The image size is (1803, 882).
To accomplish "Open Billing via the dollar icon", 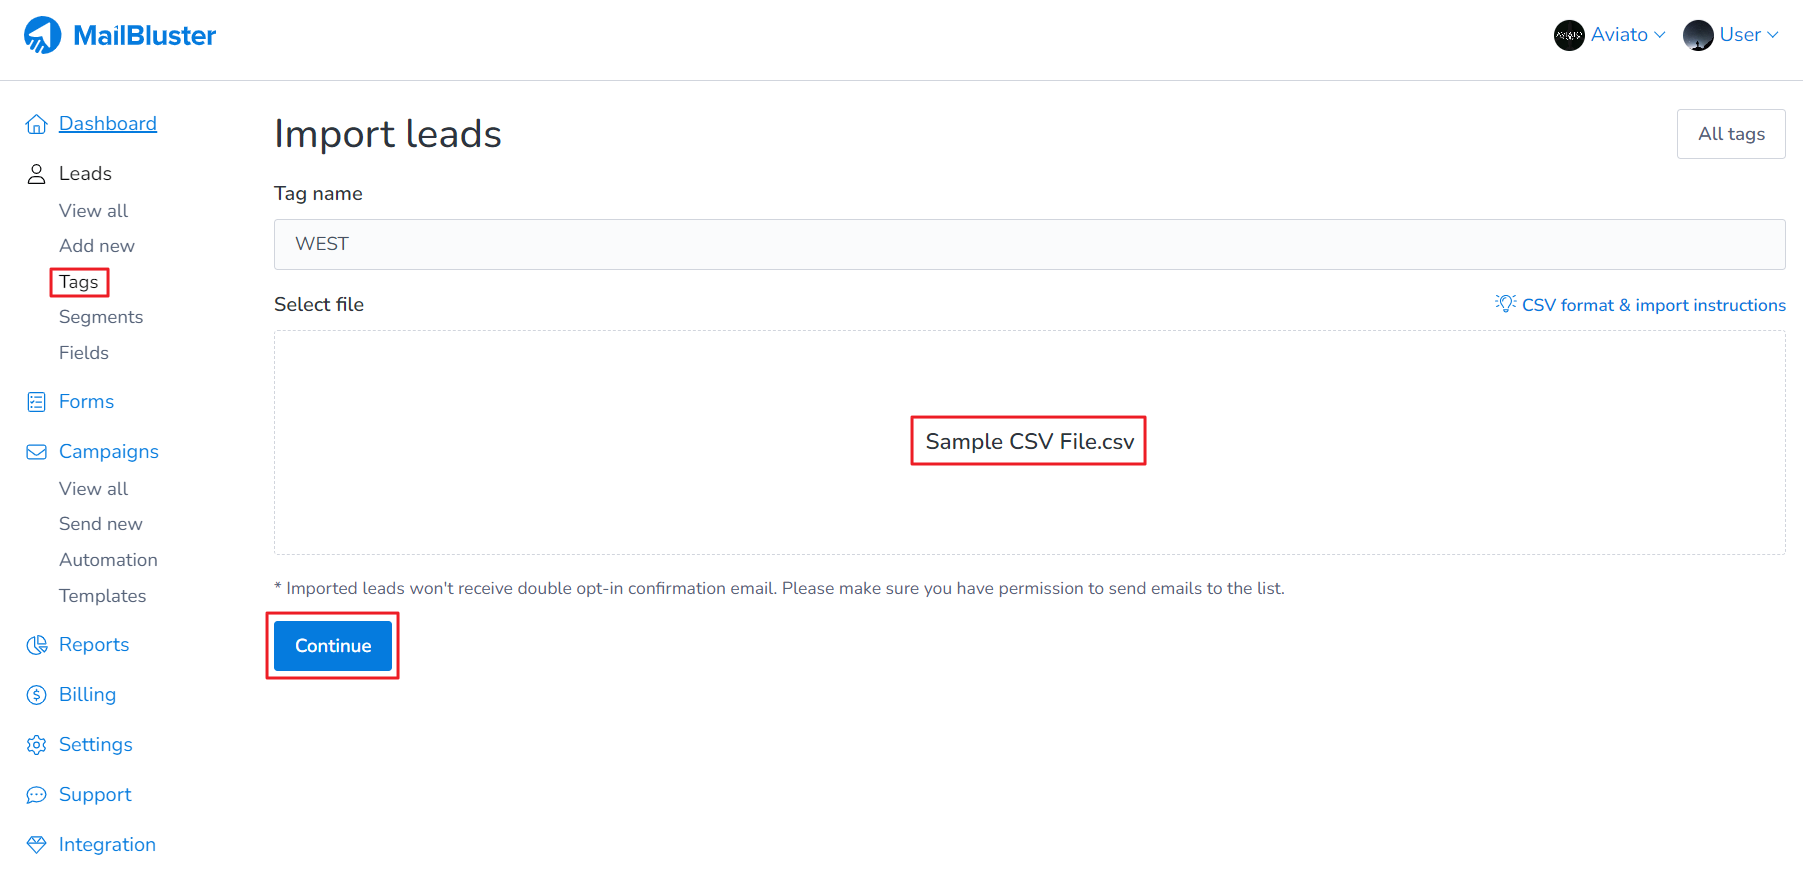I will click(x=36, y=694).
